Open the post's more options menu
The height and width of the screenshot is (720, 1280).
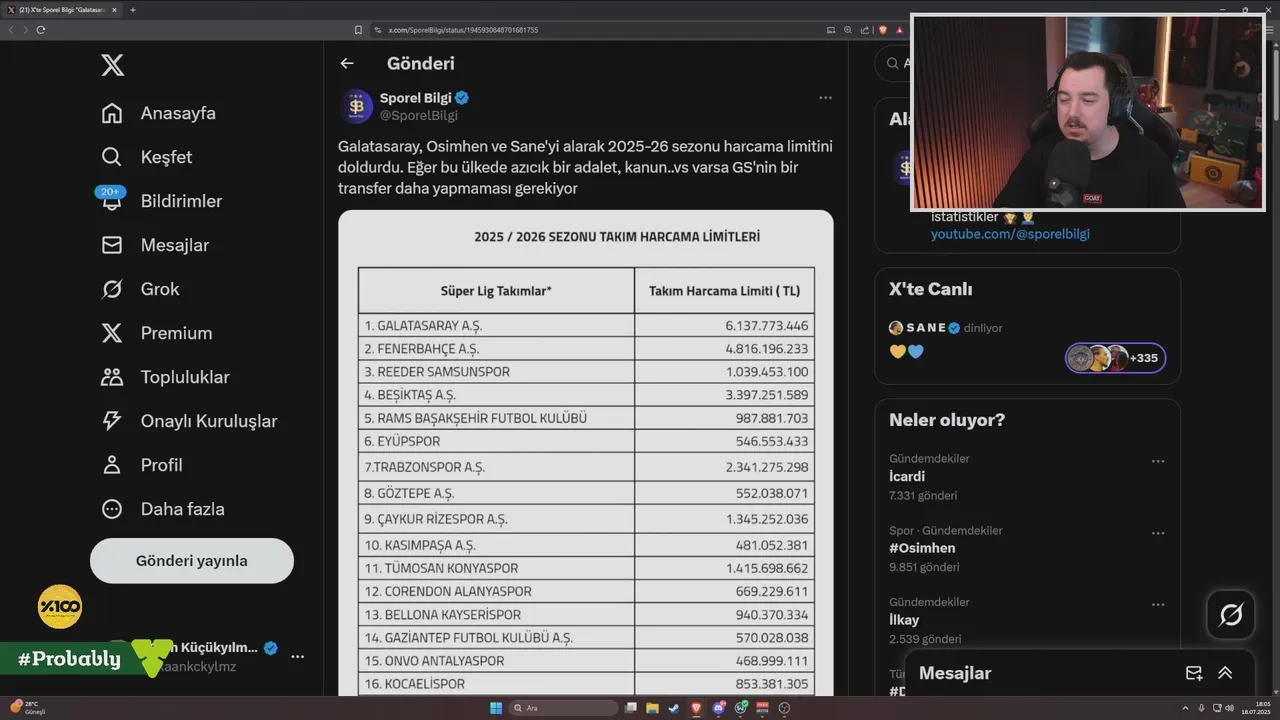[825, 98]
